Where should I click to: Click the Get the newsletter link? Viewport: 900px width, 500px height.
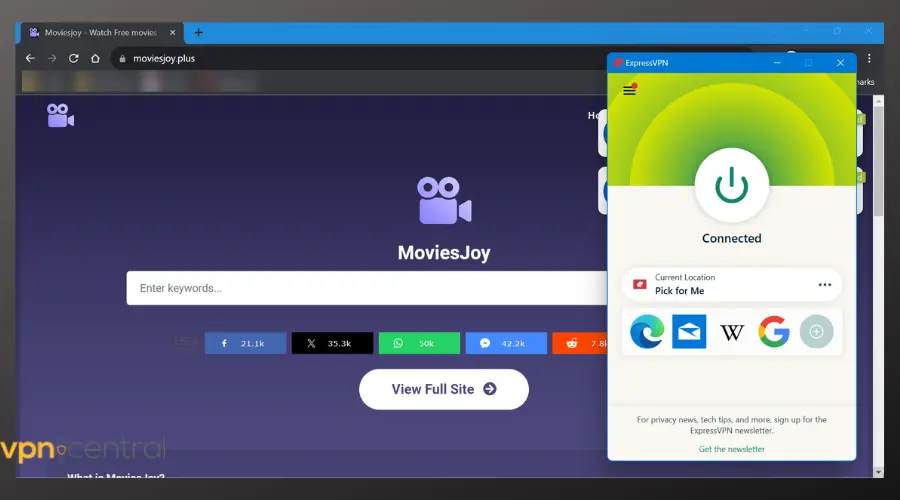[731, 449]
